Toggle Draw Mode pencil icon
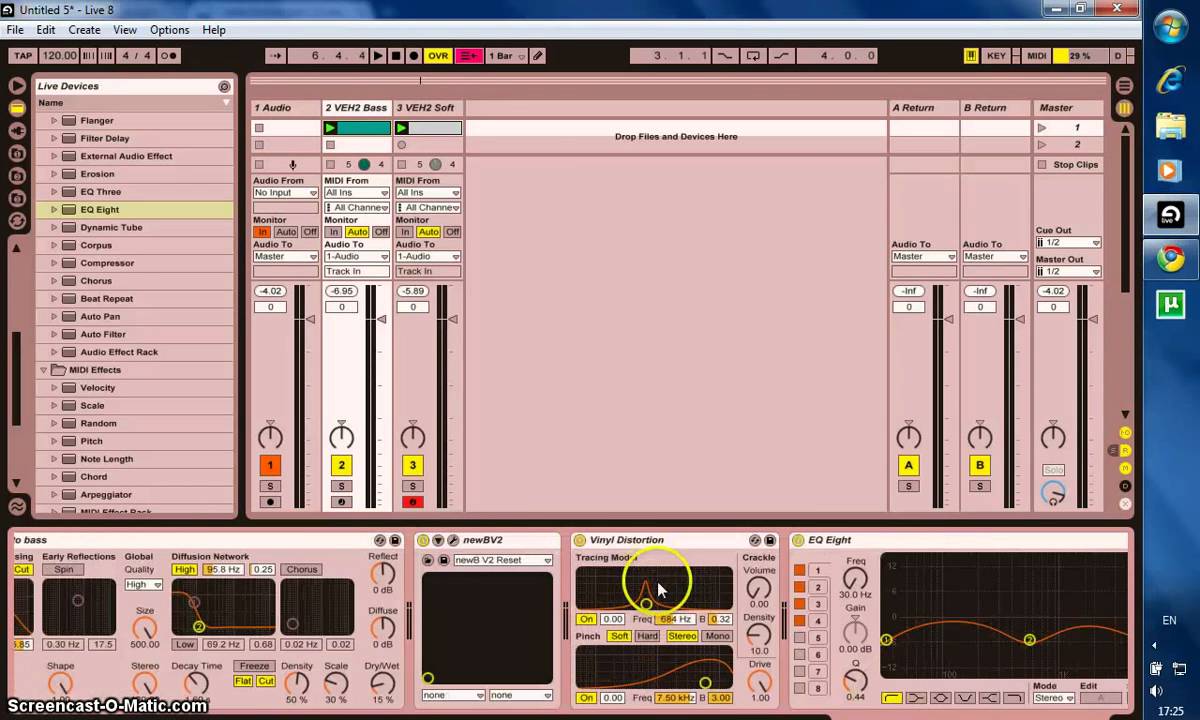Viewport: 1200px width, 720px height. point(538,56)
